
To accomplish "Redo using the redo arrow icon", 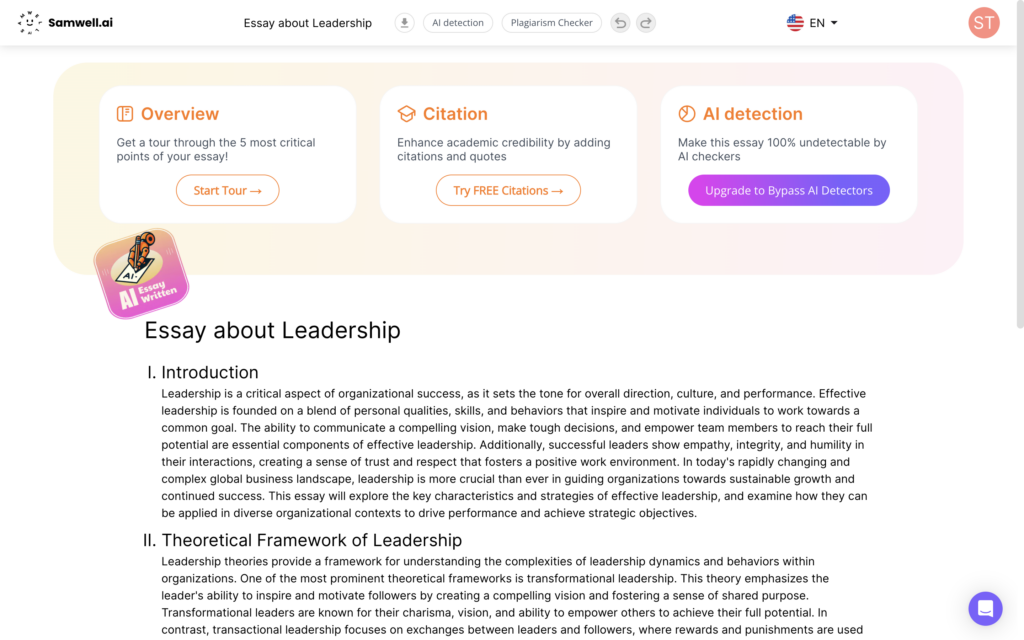I will [646, 22].
